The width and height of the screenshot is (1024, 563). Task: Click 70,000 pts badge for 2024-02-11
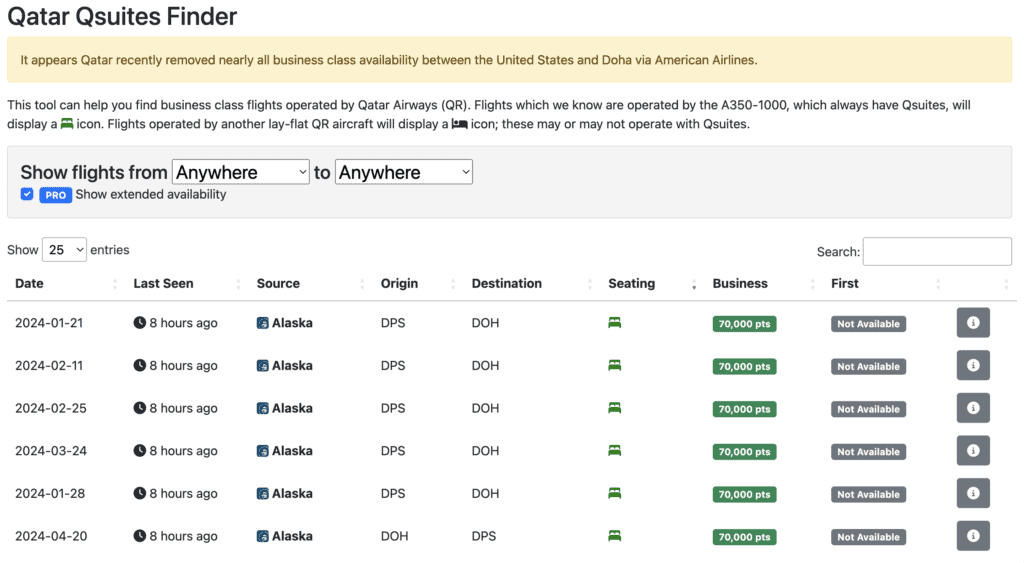[745, 367]
